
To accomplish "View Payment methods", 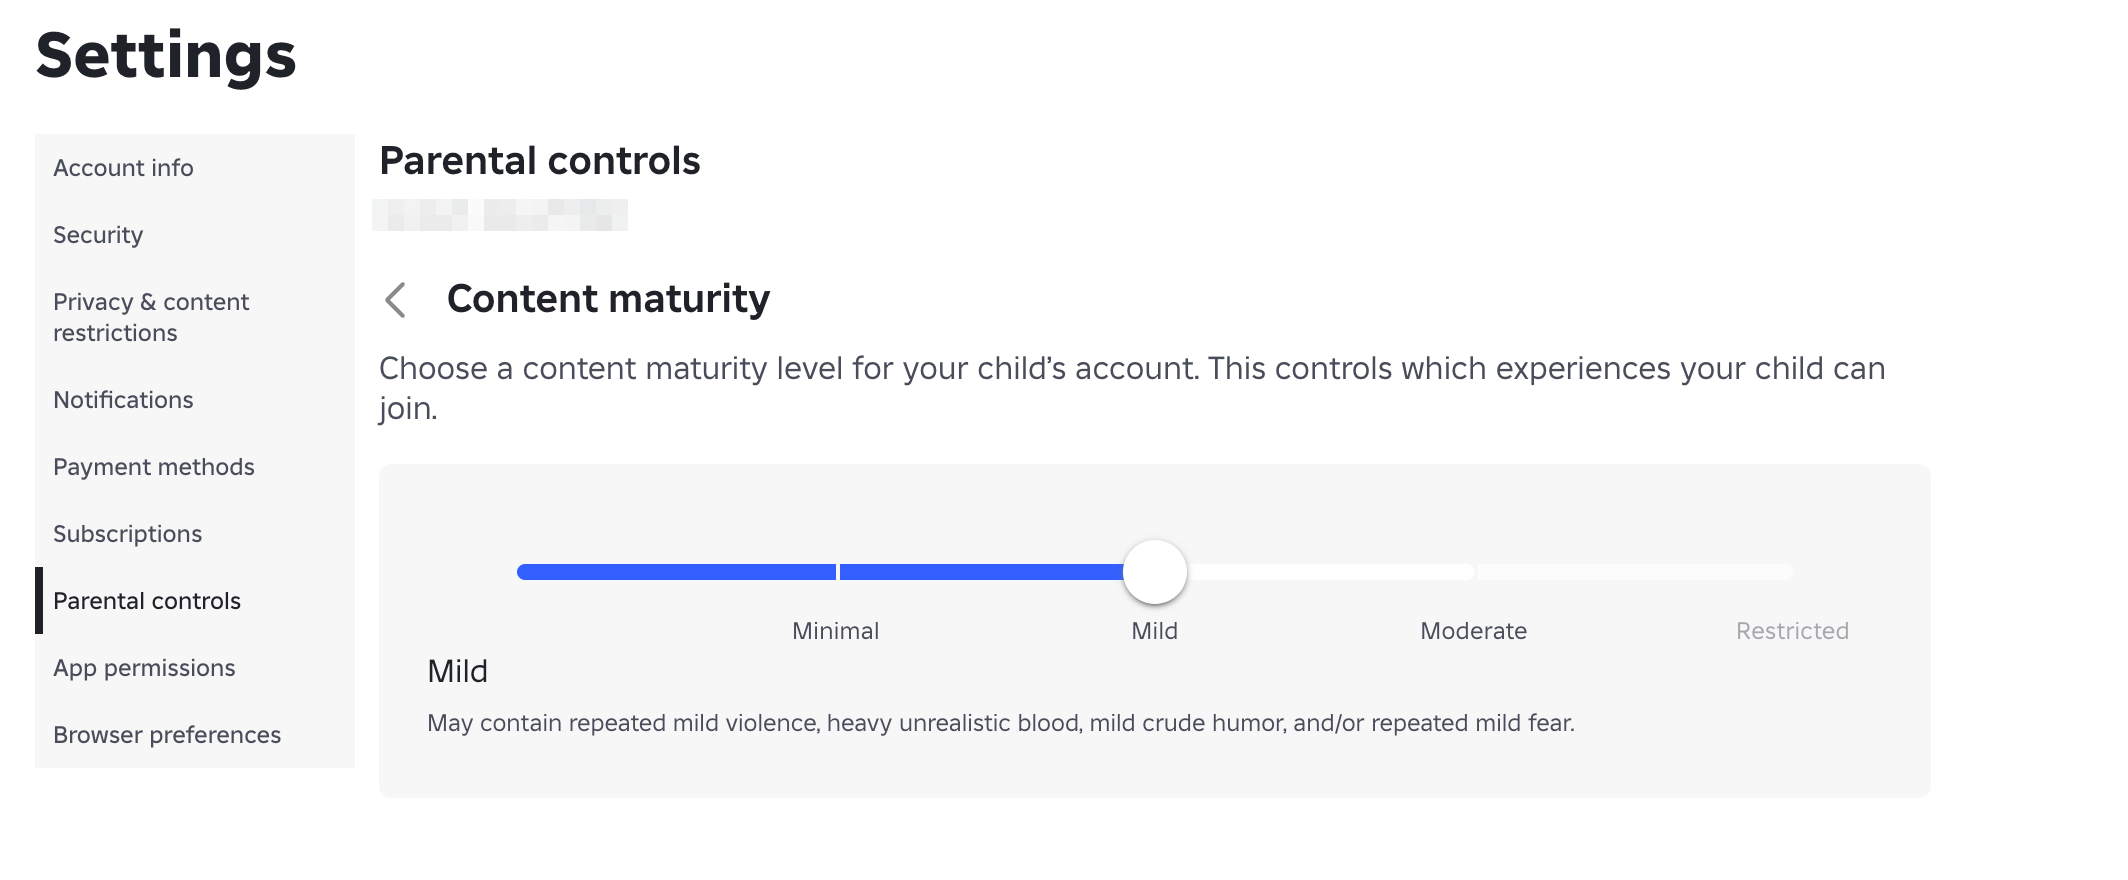I will (x=154, y=466).
